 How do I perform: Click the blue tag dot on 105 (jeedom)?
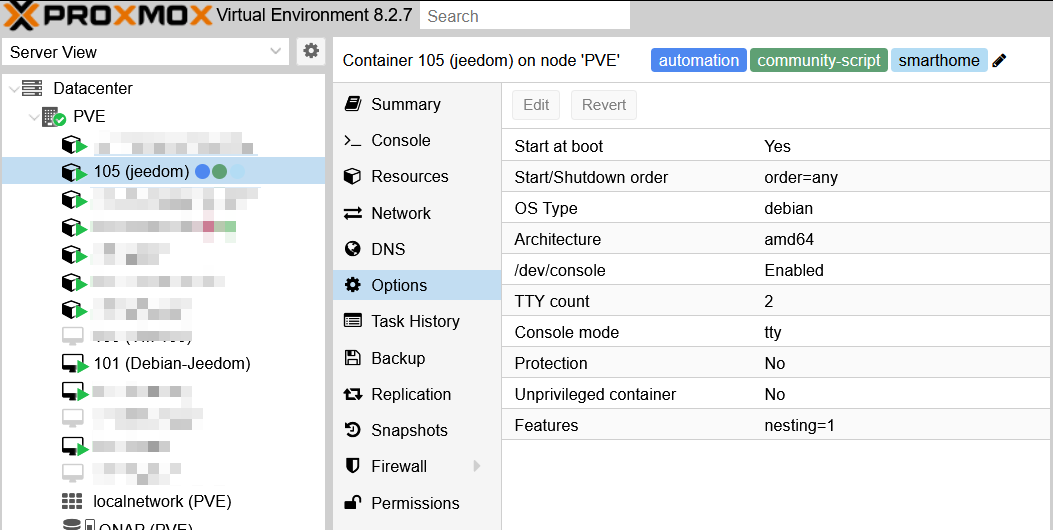[x=202, y=172]
